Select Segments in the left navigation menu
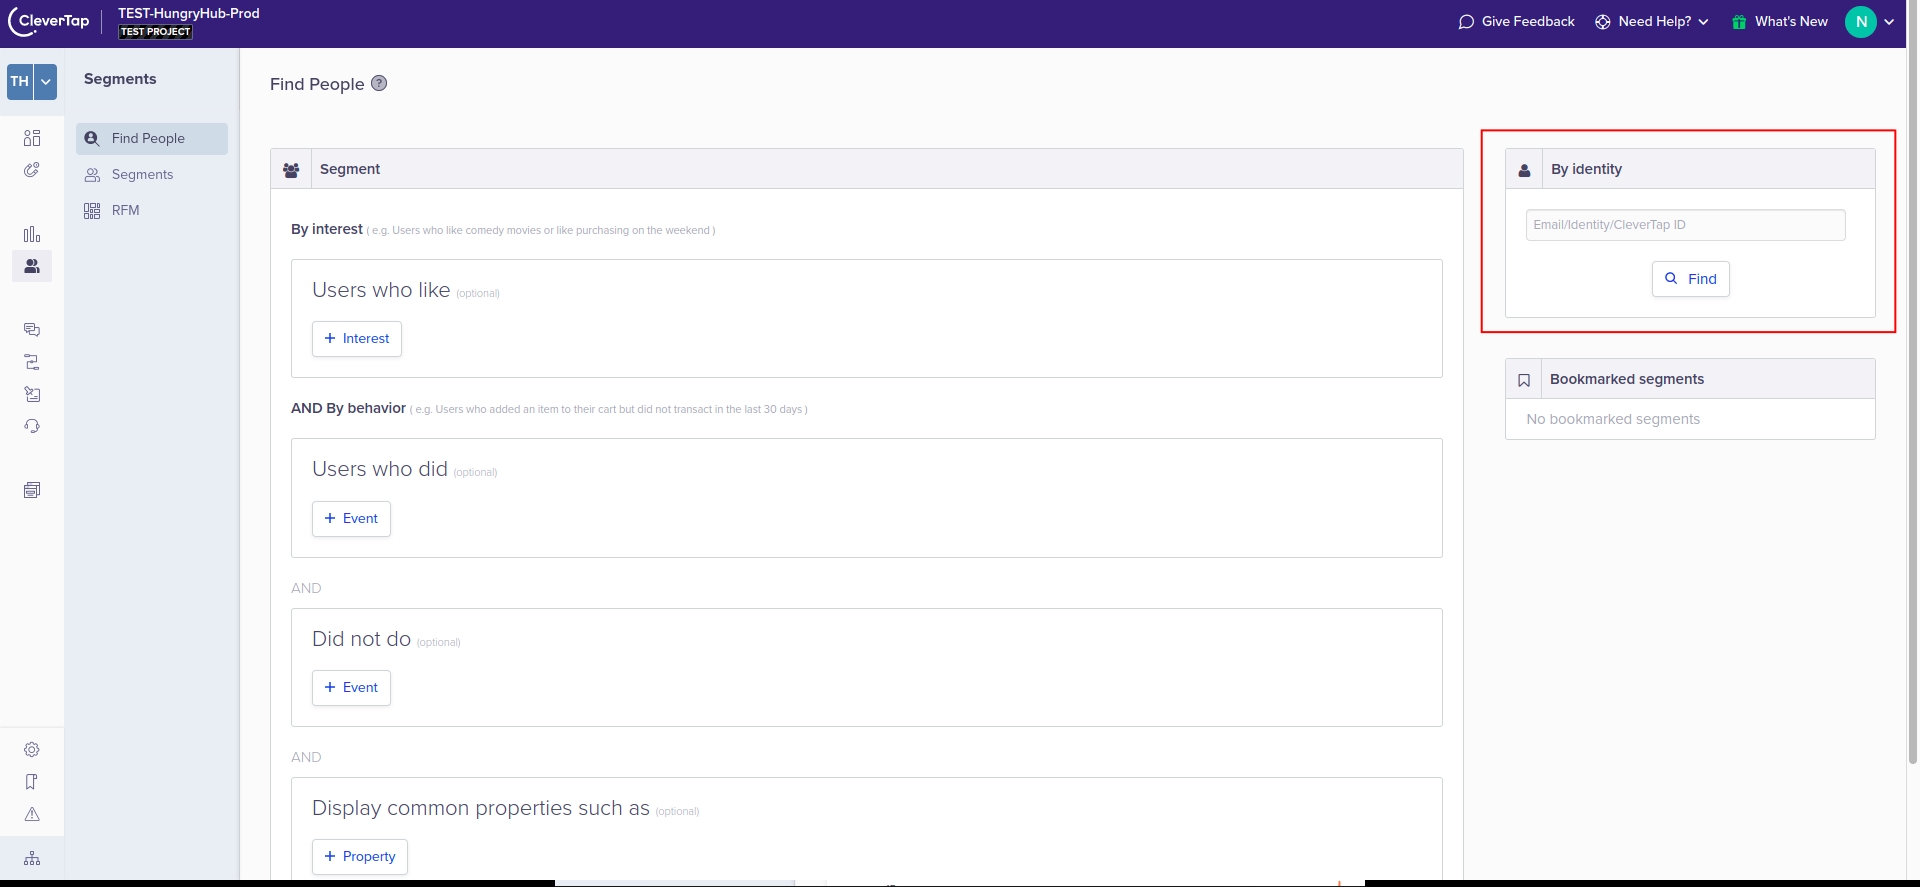The image size is (1920, 887). [x=142, y=174]
